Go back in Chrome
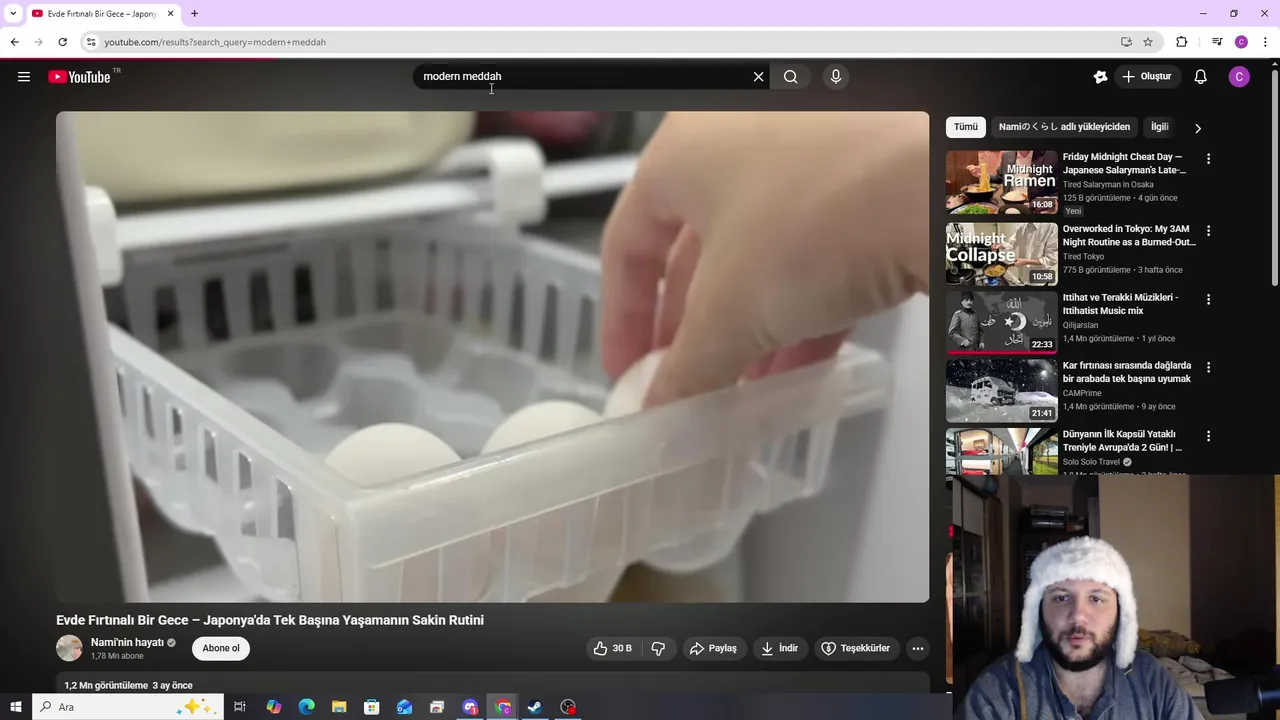Viewport: 1280px width, 720px height. [x=14, y=42]
